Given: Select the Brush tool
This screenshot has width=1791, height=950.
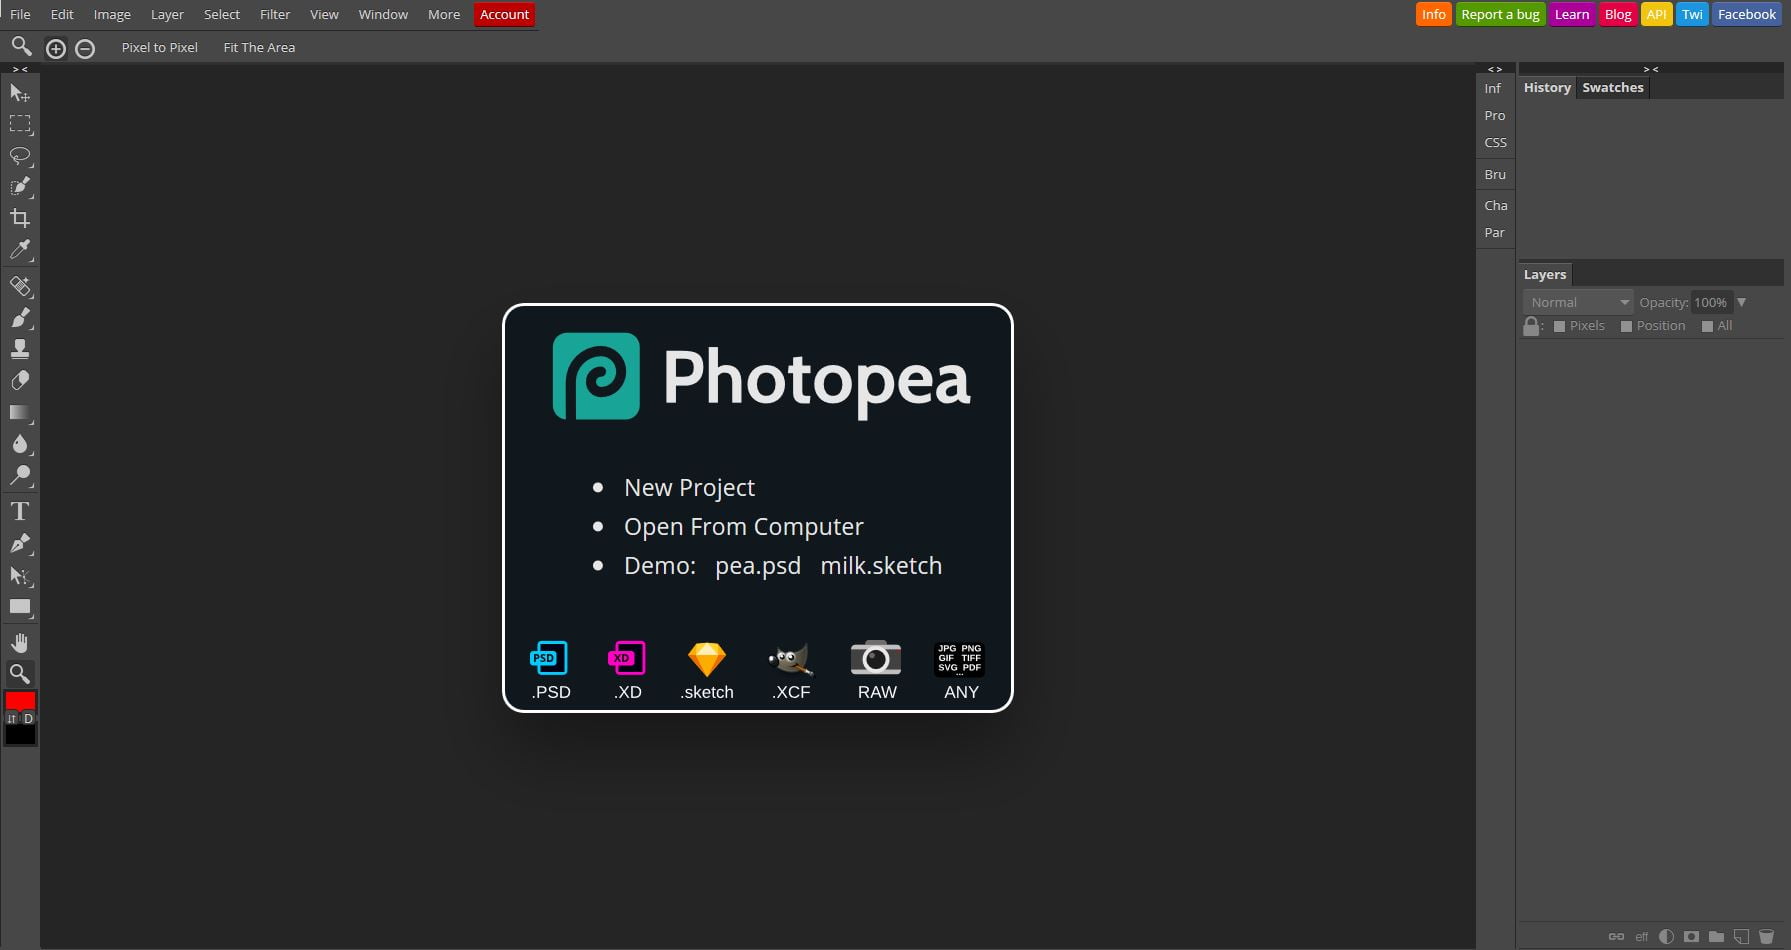Looking at the screenshot, I should pos(20,318).
